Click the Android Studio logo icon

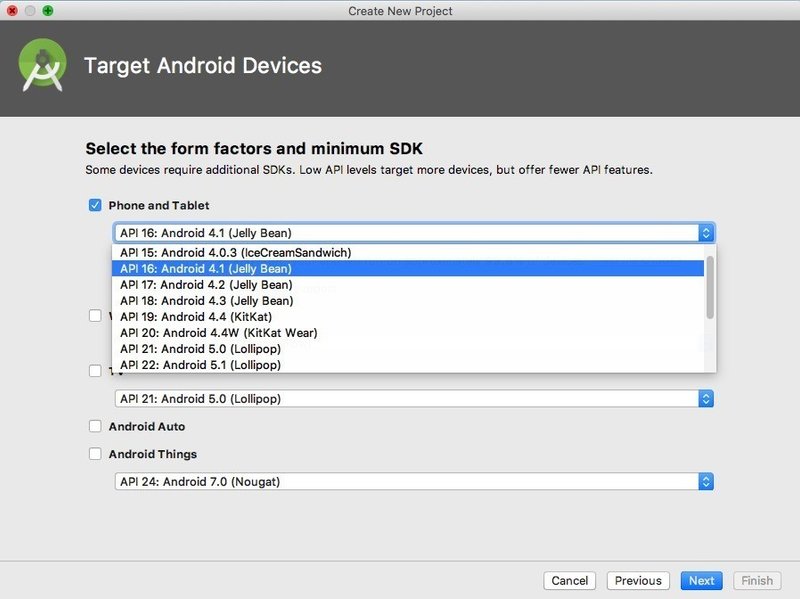pyautogui.click(x=42, y=65)
